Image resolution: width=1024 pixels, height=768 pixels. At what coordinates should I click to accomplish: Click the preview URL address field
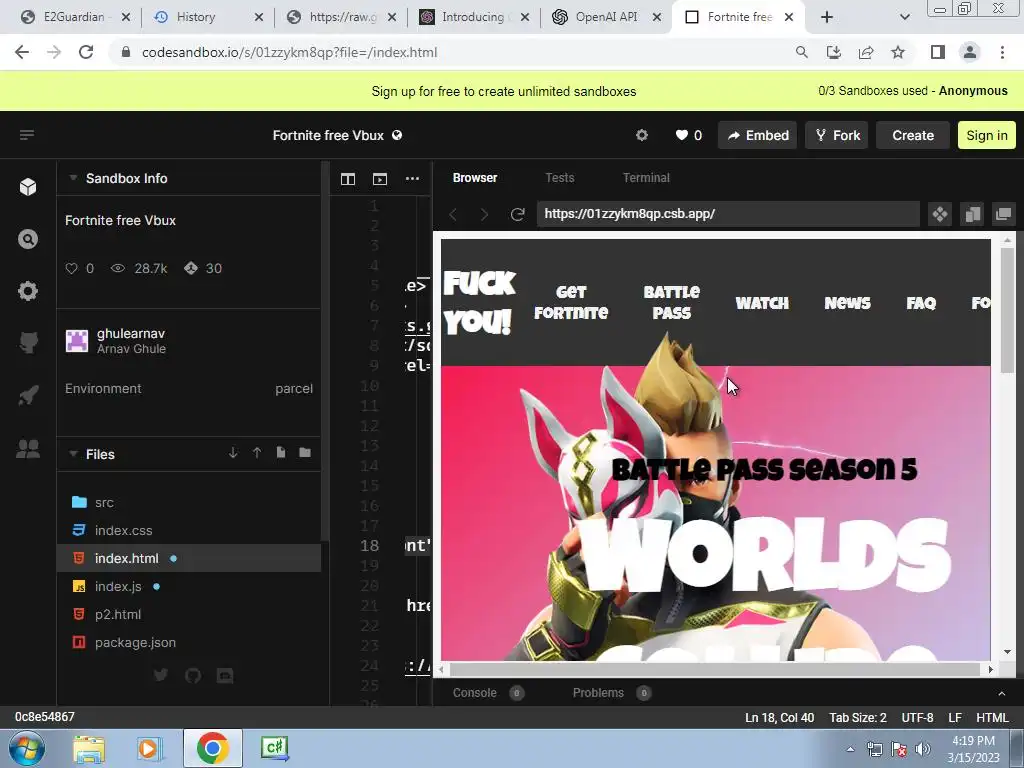728,214
